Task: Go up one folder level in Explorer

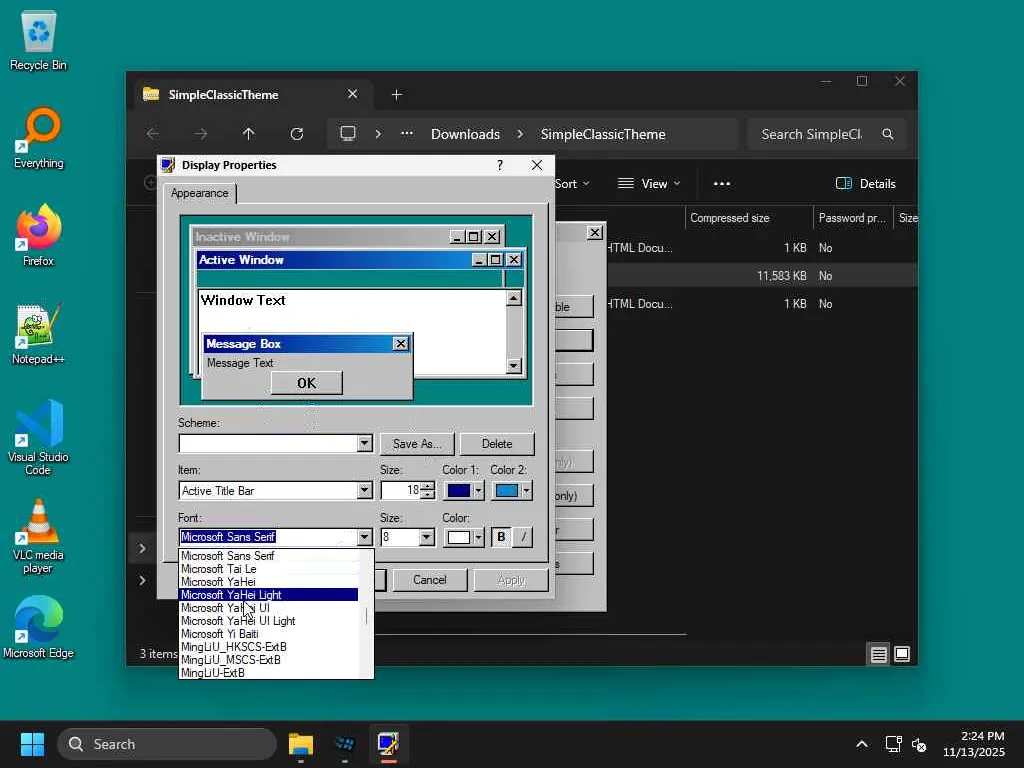Action: click(x=249, y=134)
